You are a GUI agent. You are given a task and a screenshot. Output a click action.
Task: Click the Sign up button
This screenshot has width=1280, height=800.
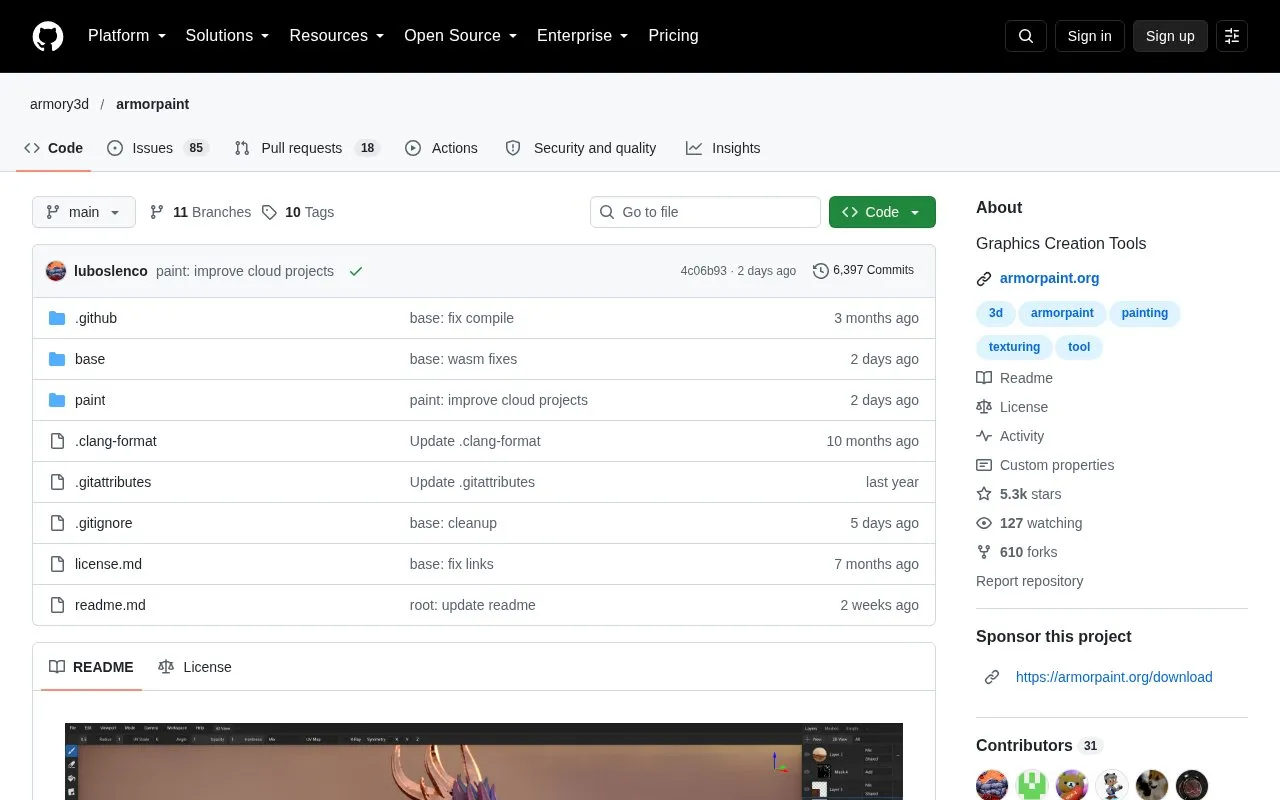[x=1170, y=36]
